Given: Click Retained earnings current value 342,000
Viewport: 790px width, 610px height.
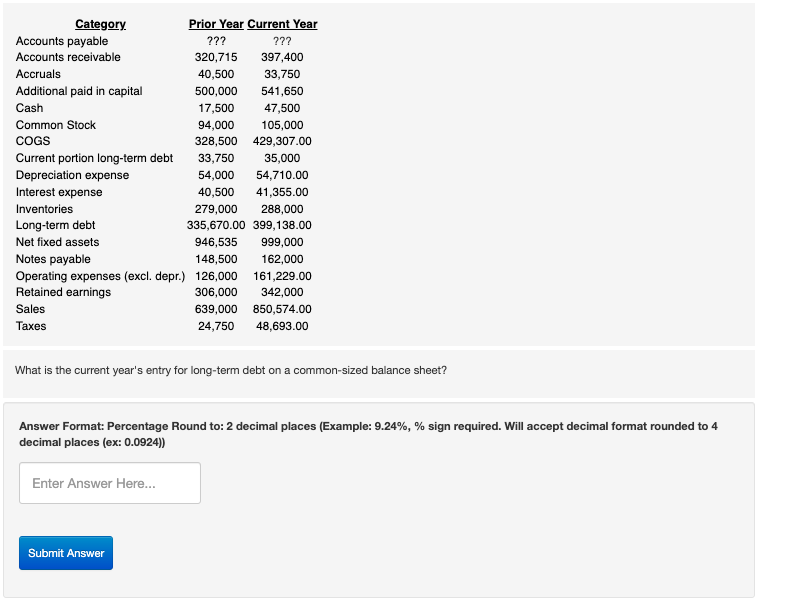Looking at the screenshot, I should tap(282, 292).
